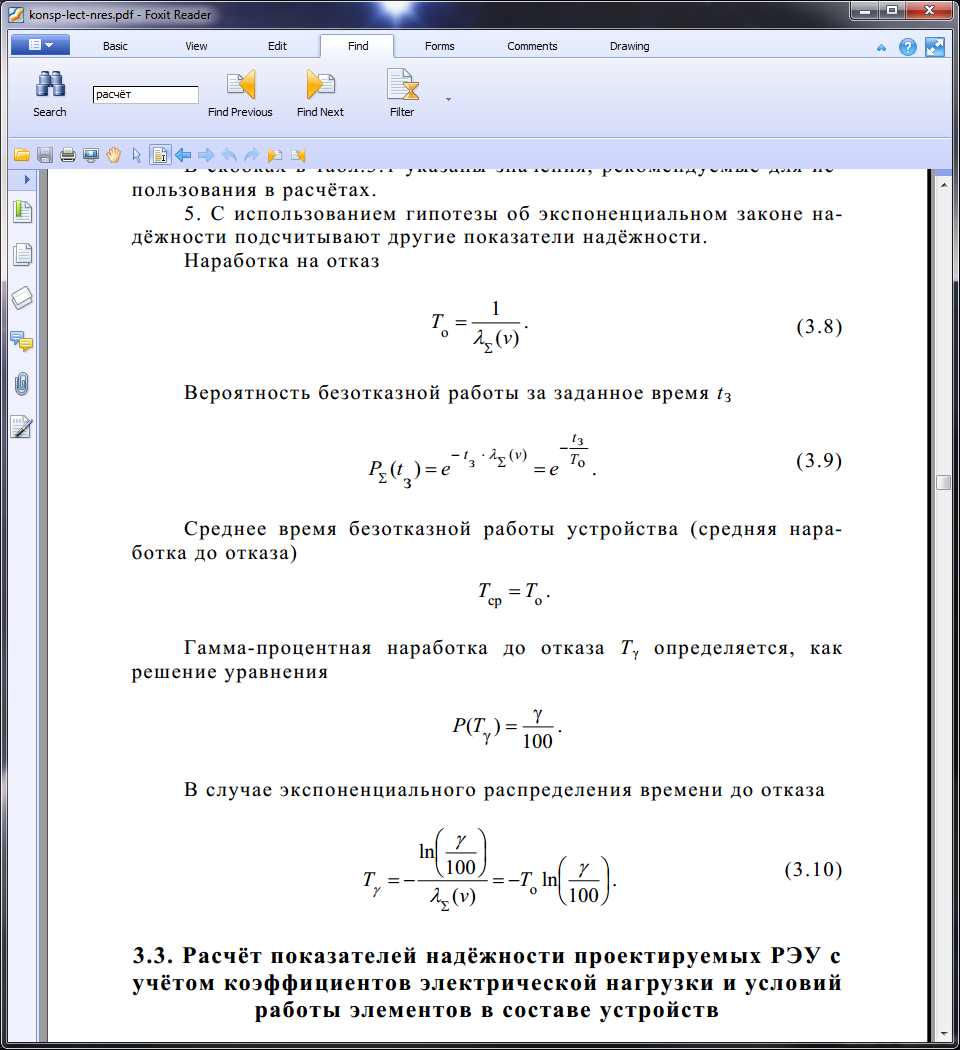The height and width of the screenshot is (1050, 960).
Task: Click the Find Previous button
Action: 240,94
